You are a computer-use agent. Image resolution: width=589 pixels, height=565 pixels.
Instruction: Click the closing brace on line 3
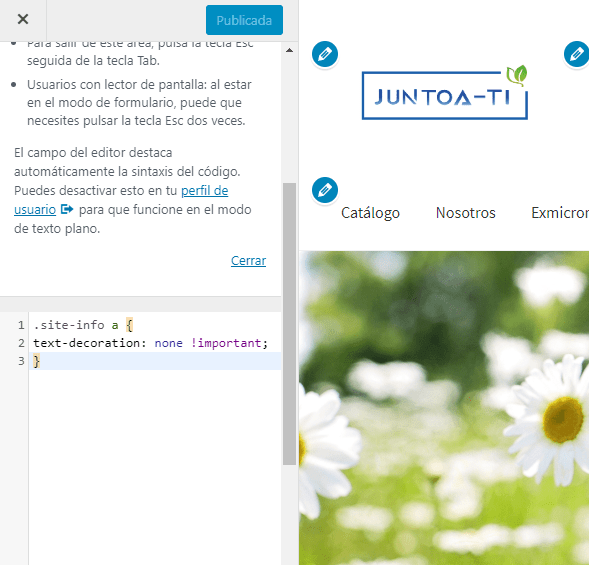click(x=36, y=361)
